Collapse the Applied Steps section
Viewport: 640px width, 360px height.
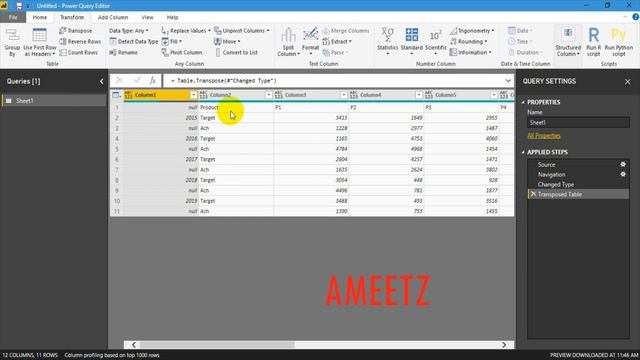[523, 152]
